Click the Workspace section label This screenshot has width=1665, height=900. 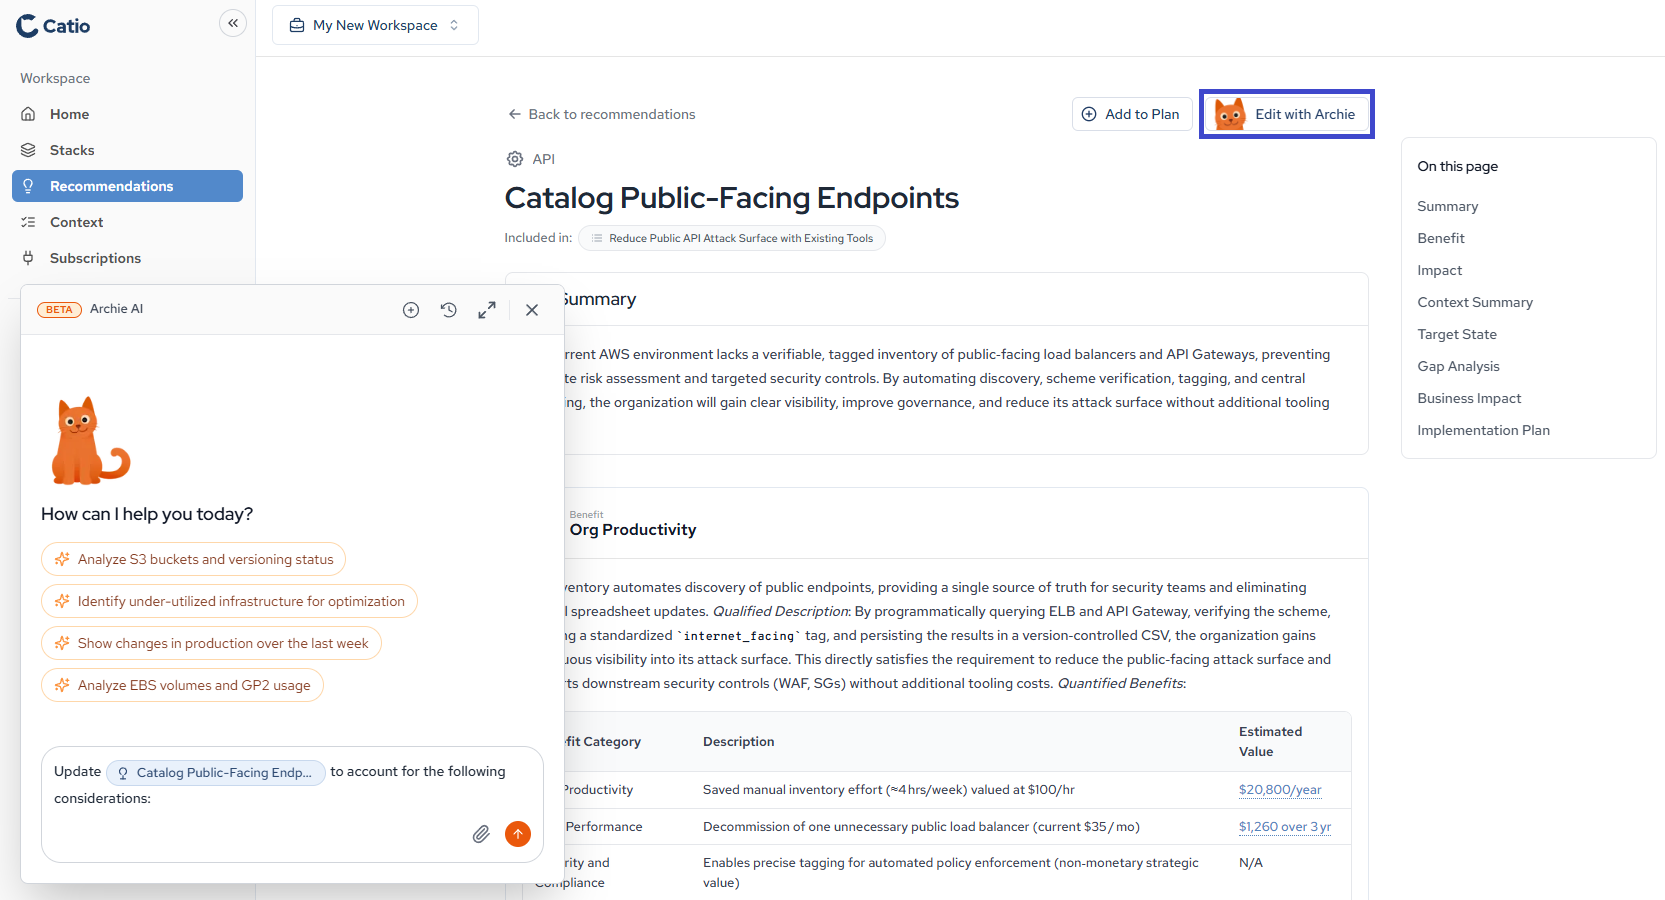click(x=55, y=78)
